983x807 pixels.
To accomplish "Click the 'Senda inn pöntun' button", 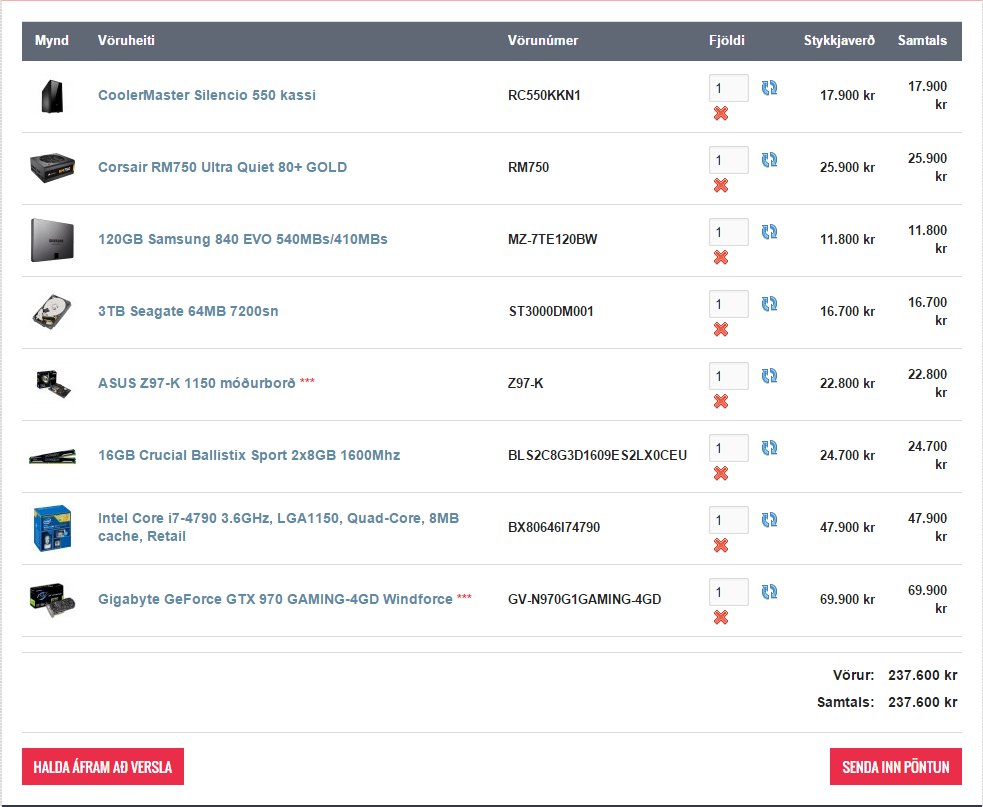I will coord(895,767).
